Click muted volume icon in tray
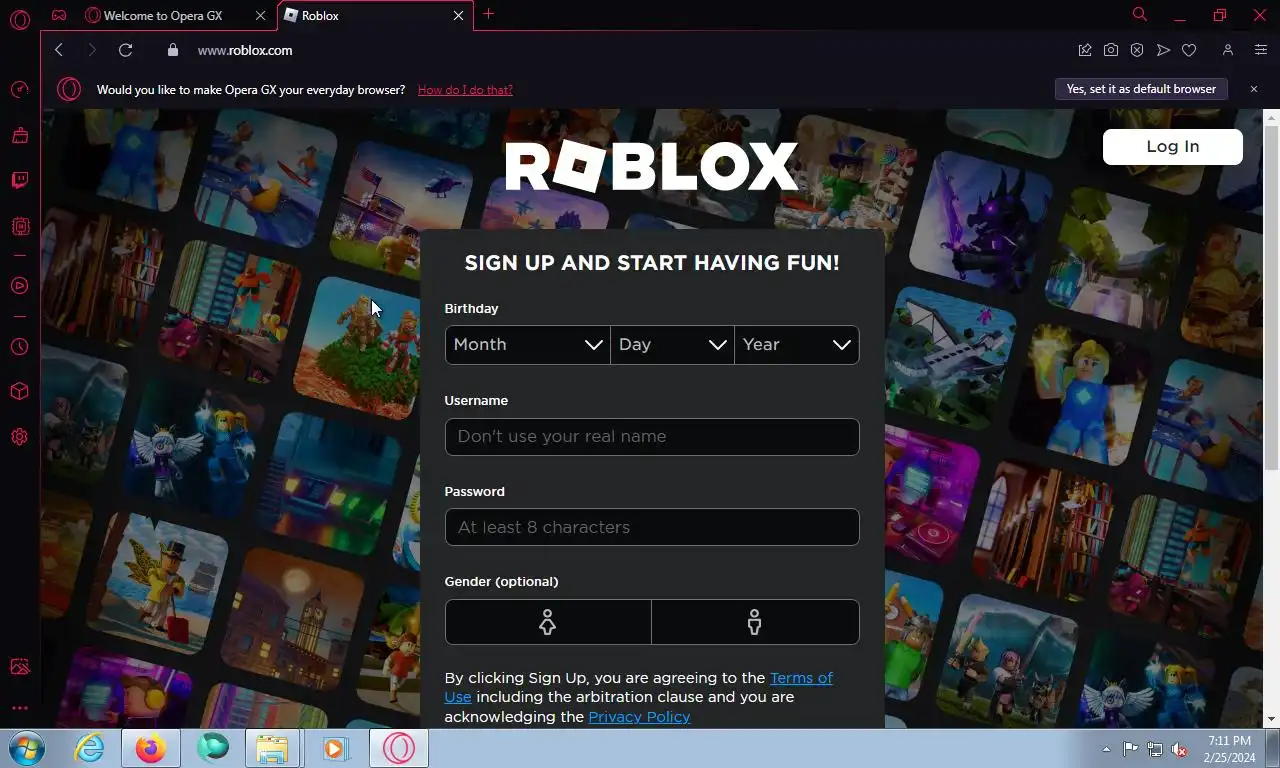The width and height of the screenshot is (1280, 768). (1179, 749)
